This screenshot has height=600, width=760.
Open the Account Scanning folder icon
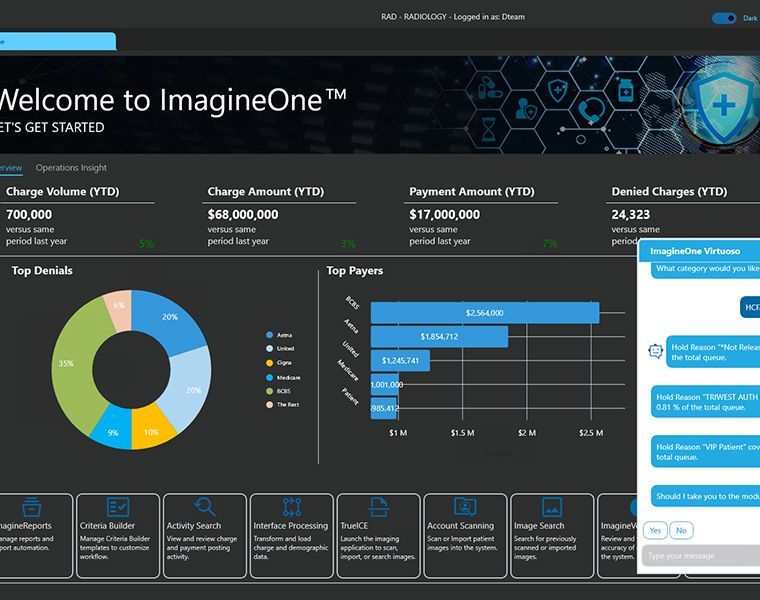[465, 507]
